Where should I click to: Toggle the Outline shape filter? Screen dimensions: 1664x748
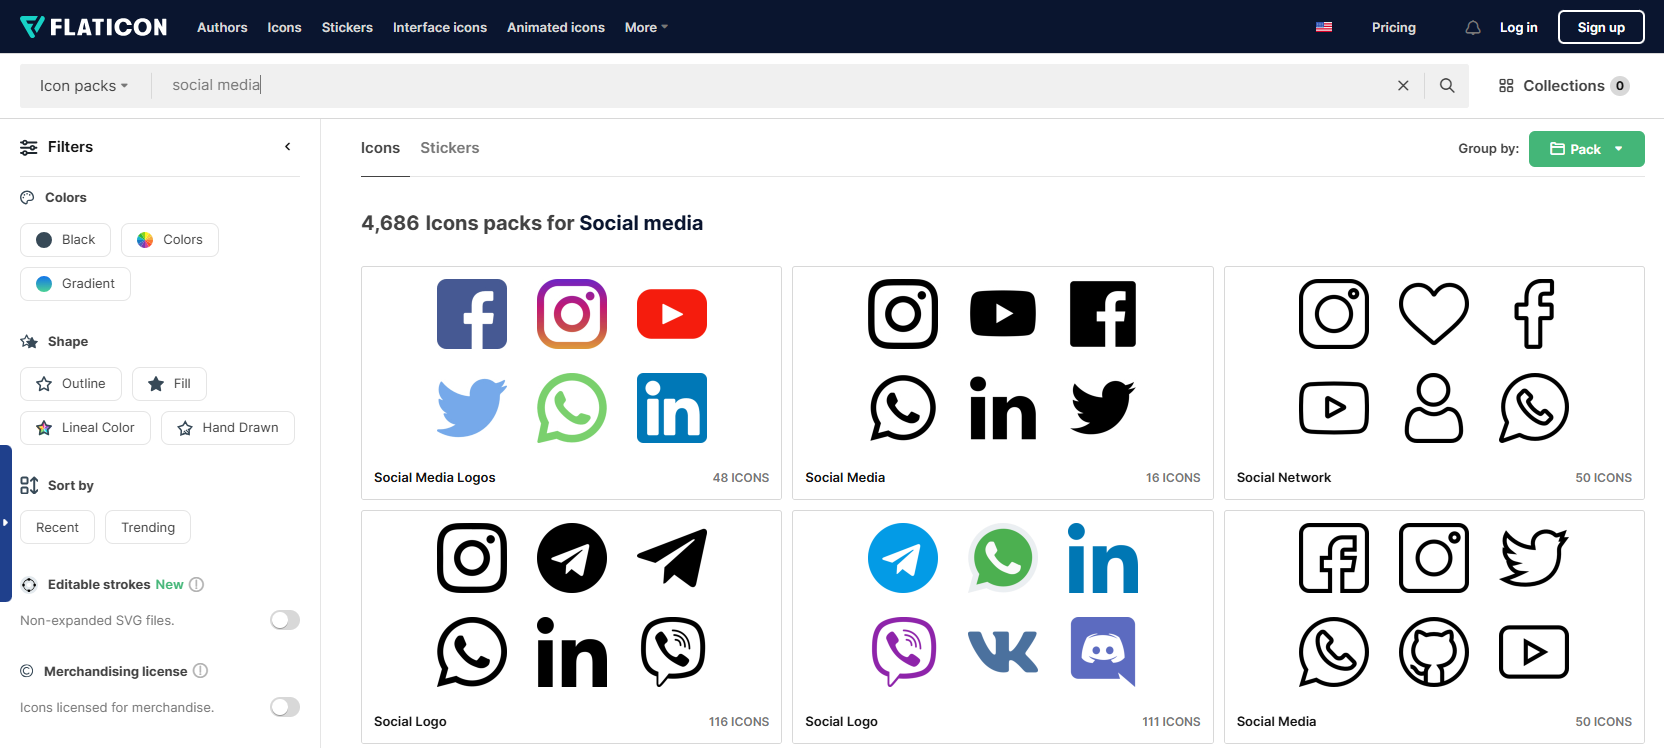tap(71, 384)
